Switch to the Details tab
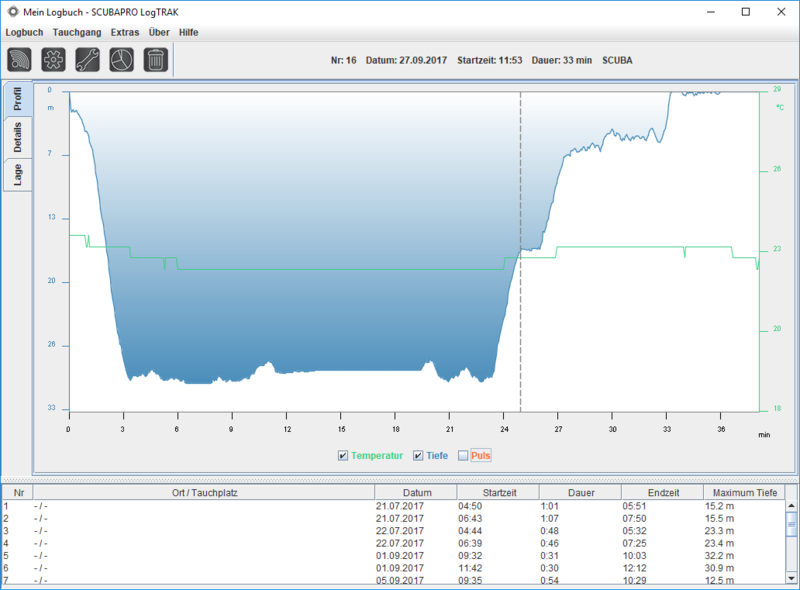Image resolution: width=800 pixels, height=590 pixels. [18, 137]
